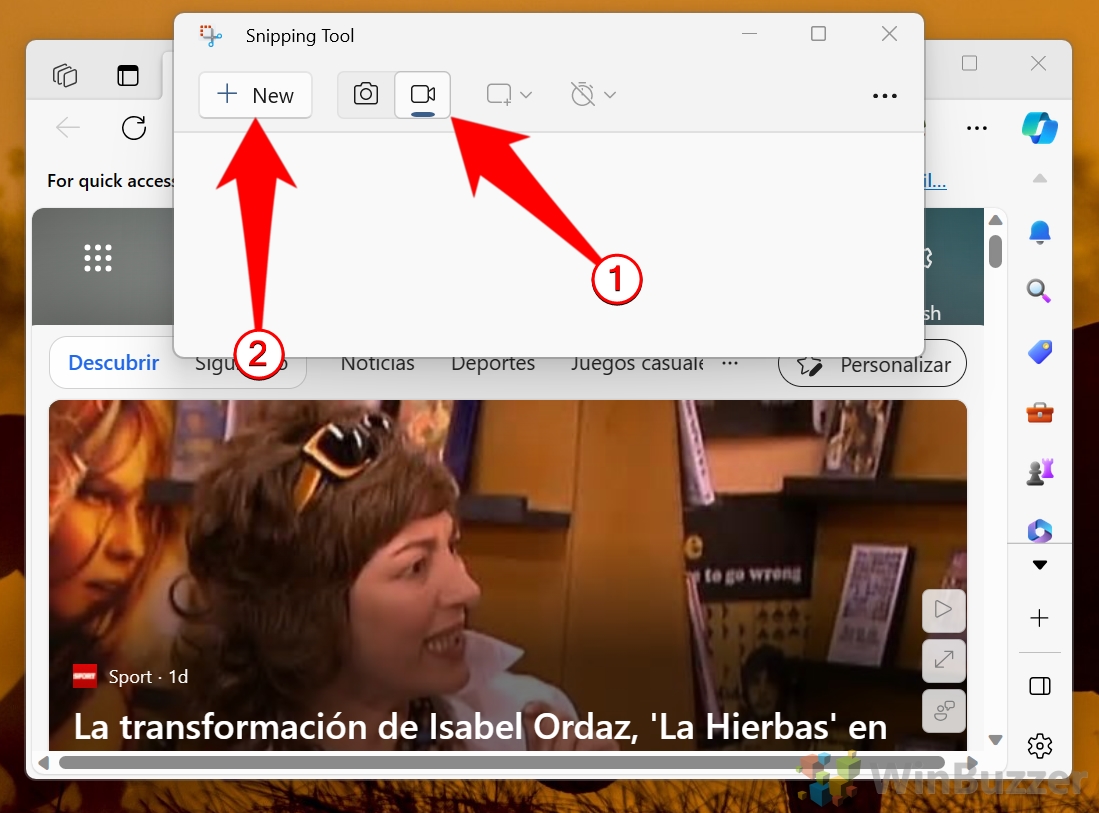1099x813 pixels.
Task: Switch to Snip (camera) mode
Action: click(366, 94)
